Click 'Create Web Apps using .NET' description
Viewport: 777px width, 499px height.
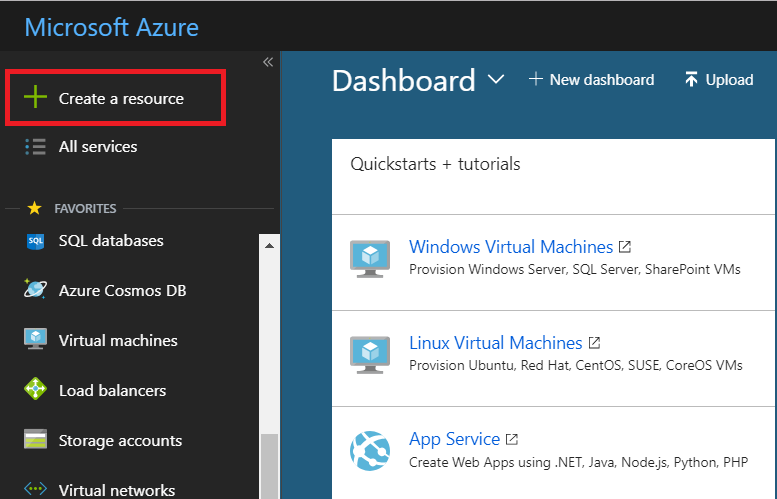click(x=578, y=462)
